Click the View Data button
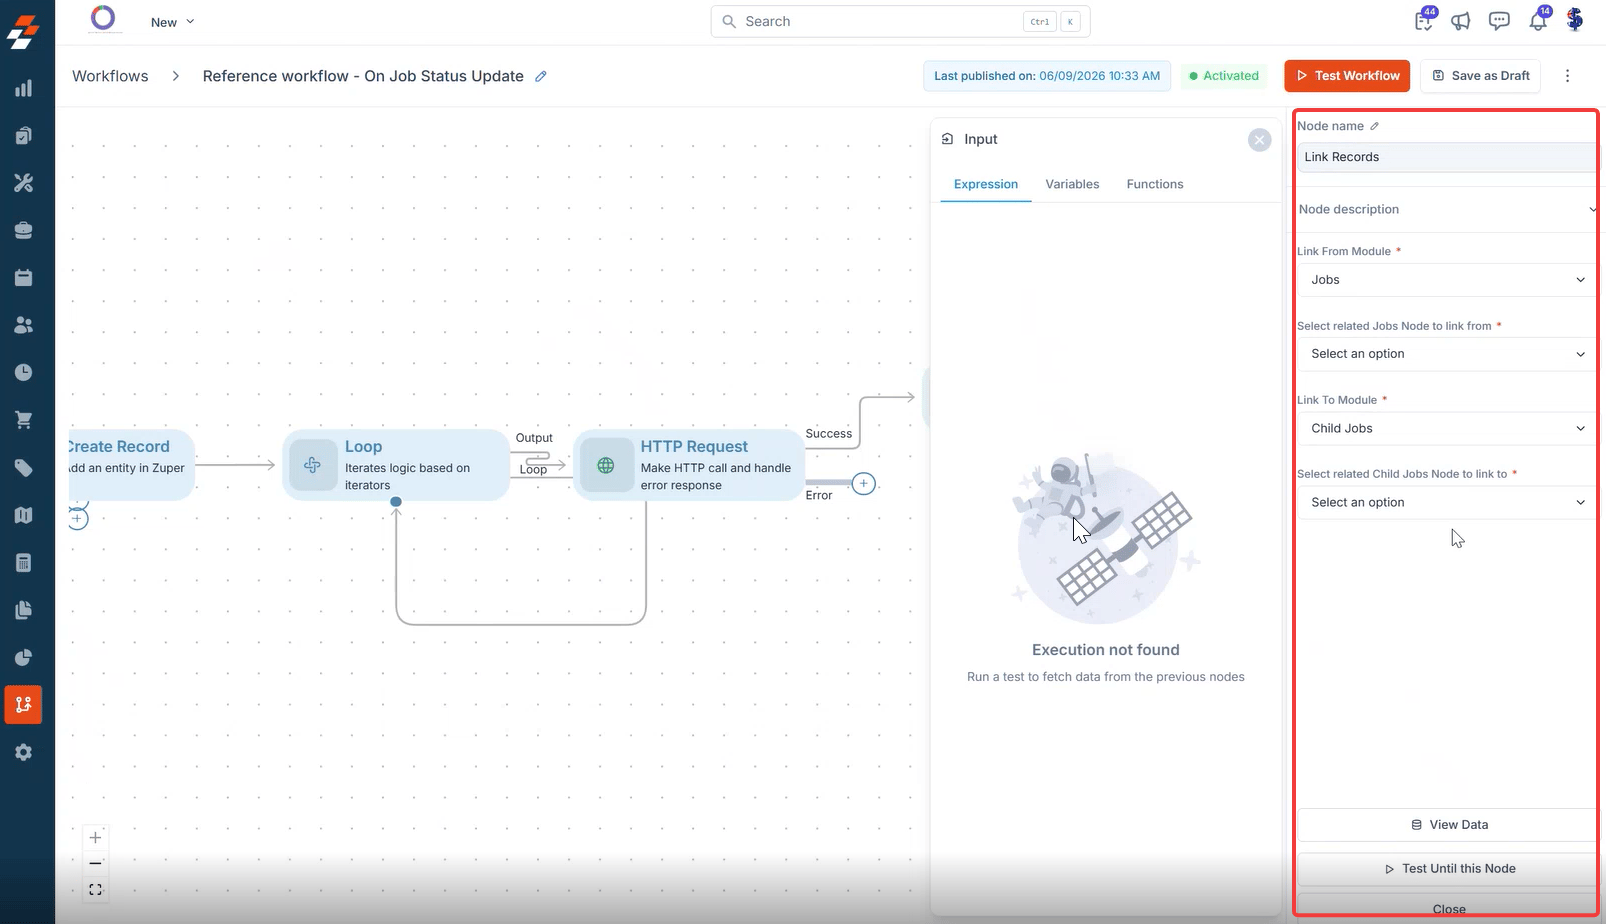Screen dimensions: 1606x924 pos(1448,825)
